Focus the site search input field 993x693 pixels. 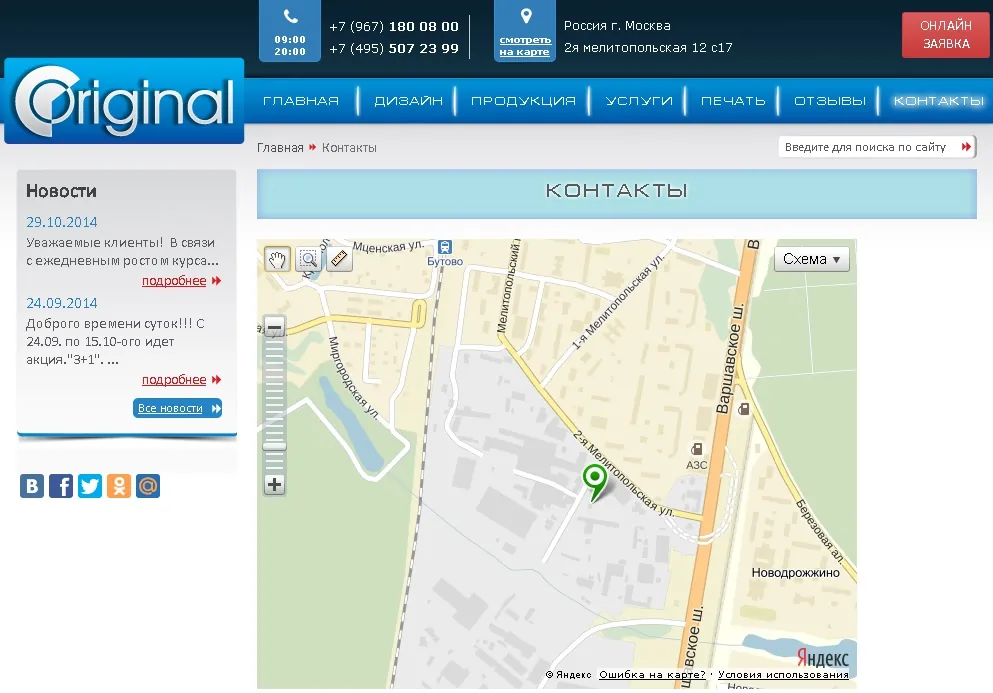tap(869, 147)
